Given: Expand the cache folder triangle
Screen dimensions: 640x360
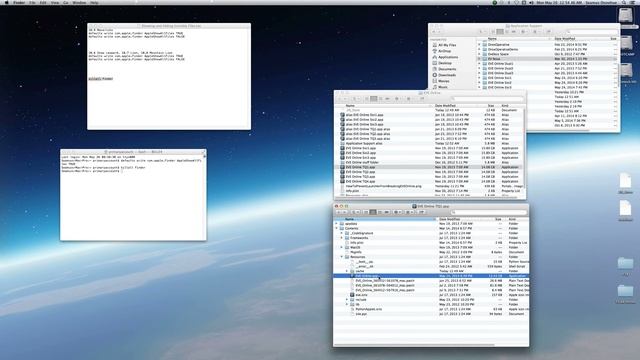Looking at the screenshot, I should pos(347,271).
